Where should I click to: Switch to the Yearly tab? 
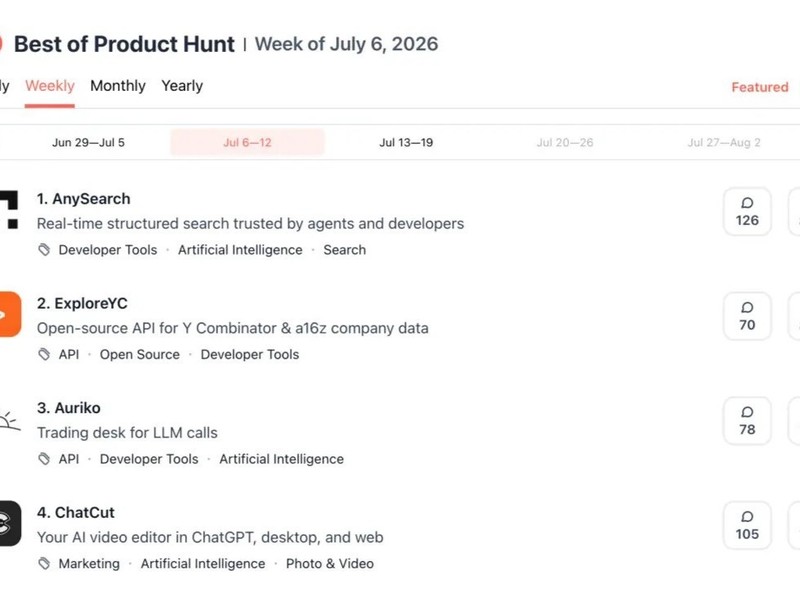[182, 86]
